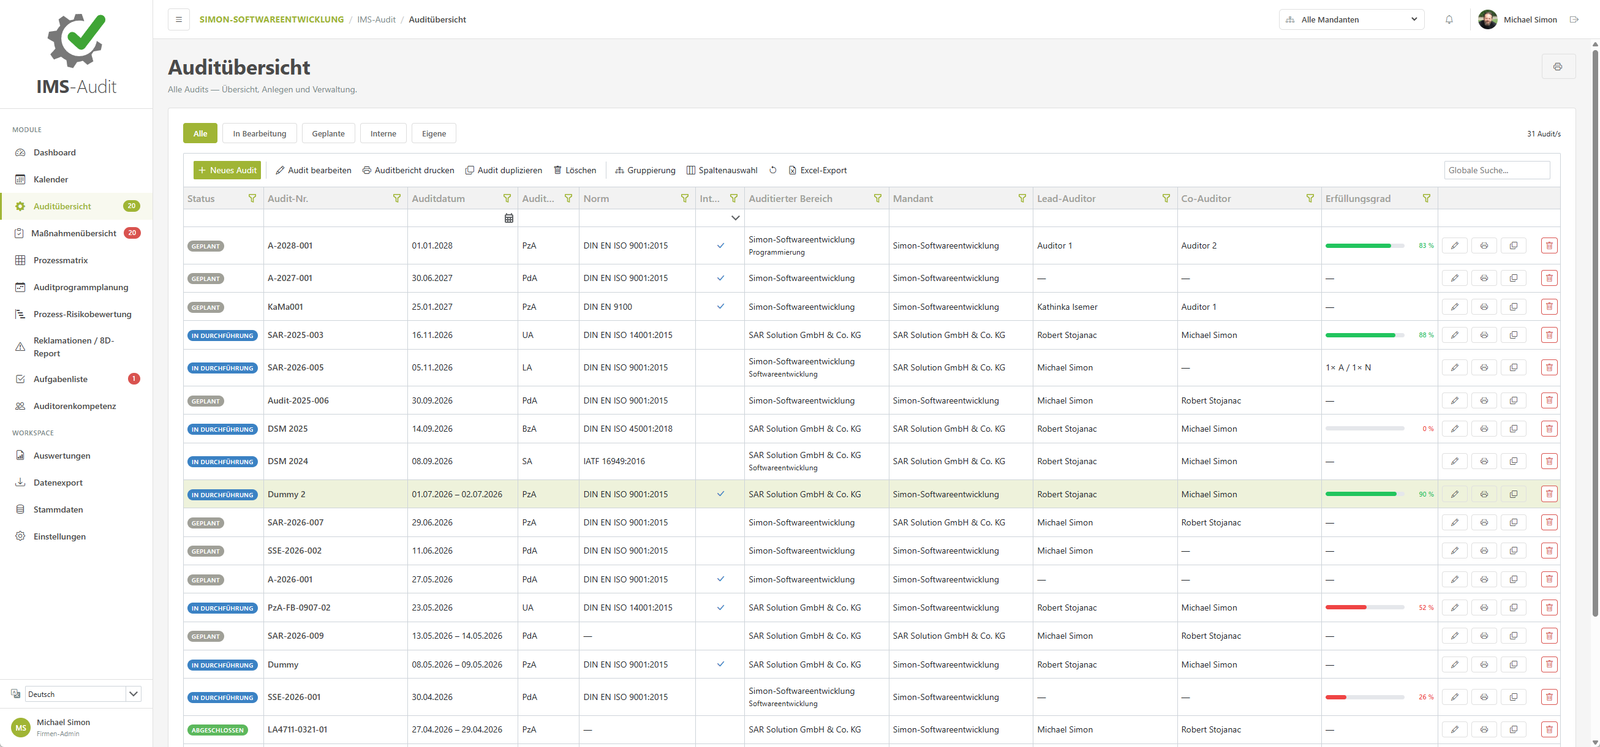The image size is (1600, 747).
Task: Toggle the Int. checkmark for the Dummy row
Action: click(x=721, y=664)
